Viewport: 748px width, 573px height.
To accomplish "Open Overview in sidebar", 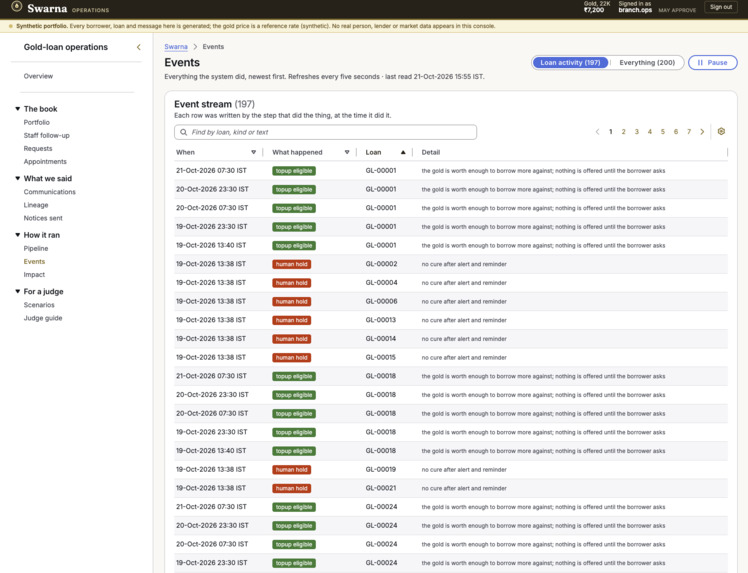I will (x=39, y=76).
